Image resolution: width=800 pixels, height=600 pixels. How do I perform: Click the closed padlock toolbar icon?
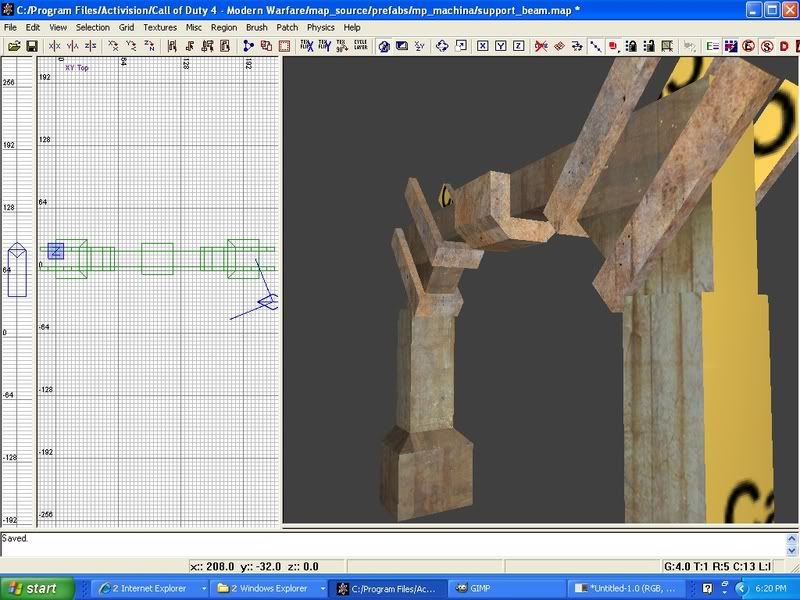[x=631, y=46]
